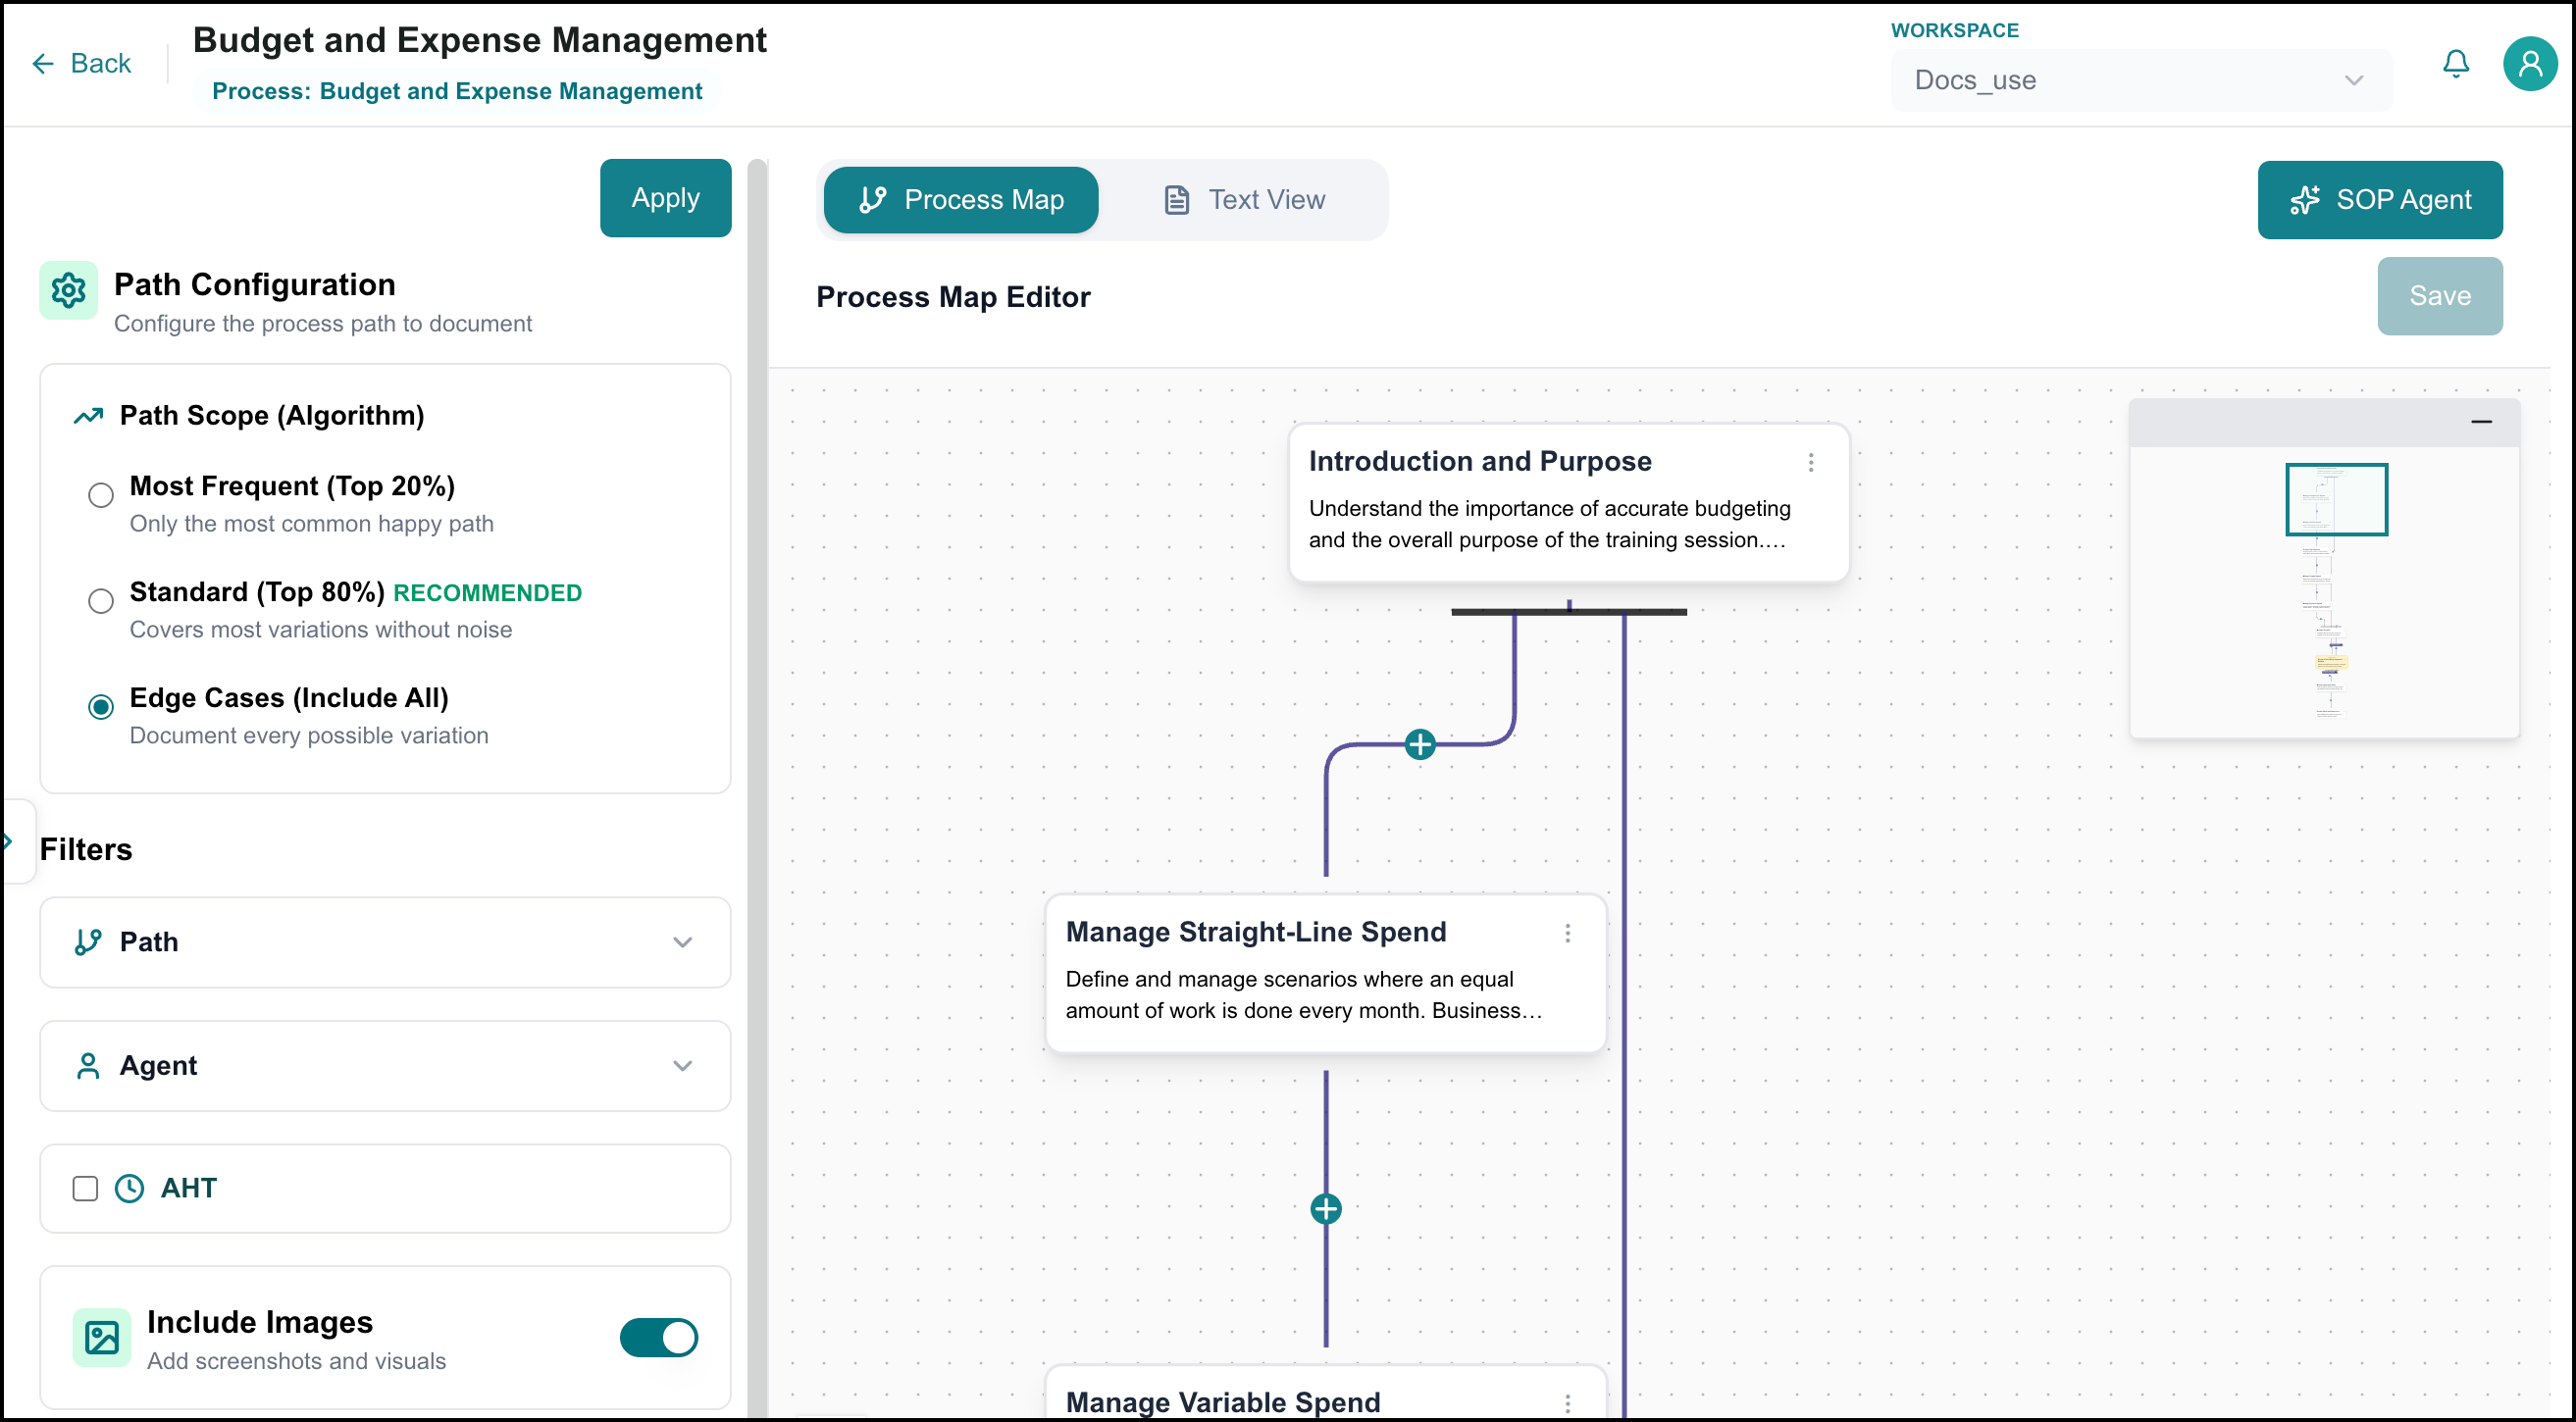This screenshot has height=1422, width=2576.
Task: Click the Apply button
Action: pos(665,198)
